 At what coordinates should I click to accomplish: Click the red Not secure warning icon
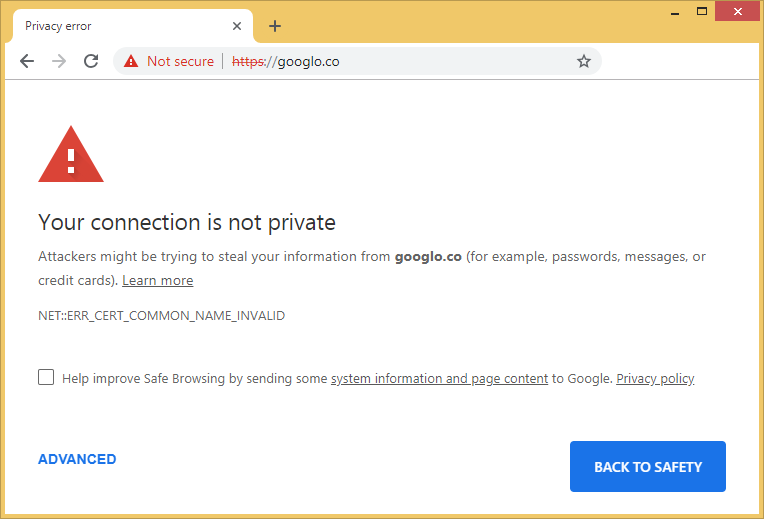(x=131, y=61)
